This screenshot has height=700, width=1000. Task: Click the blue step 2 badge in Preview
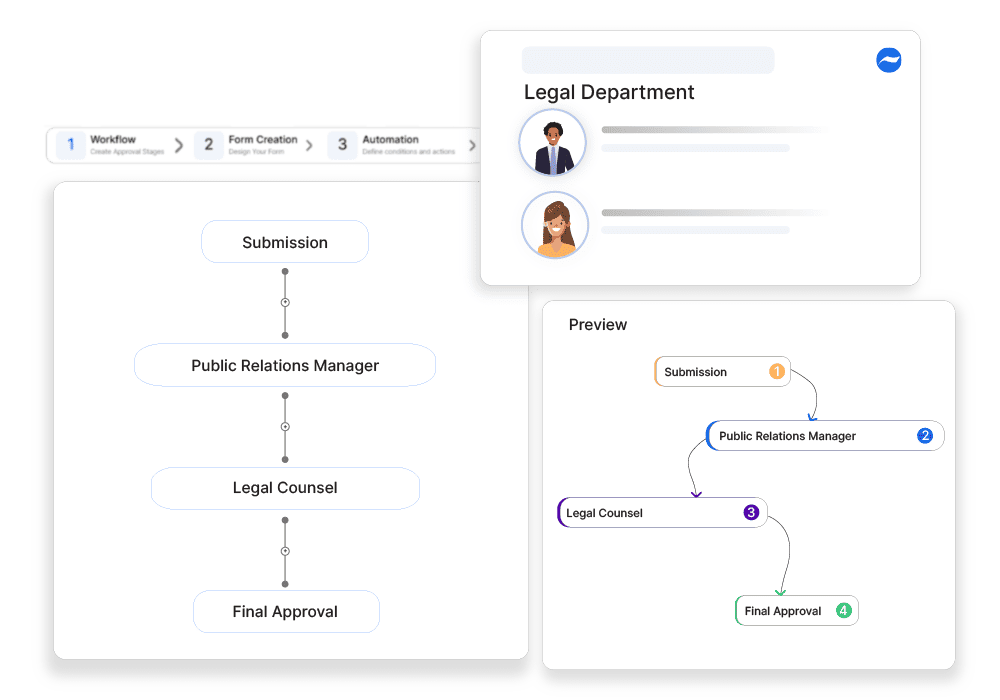[x=925, y=435]
